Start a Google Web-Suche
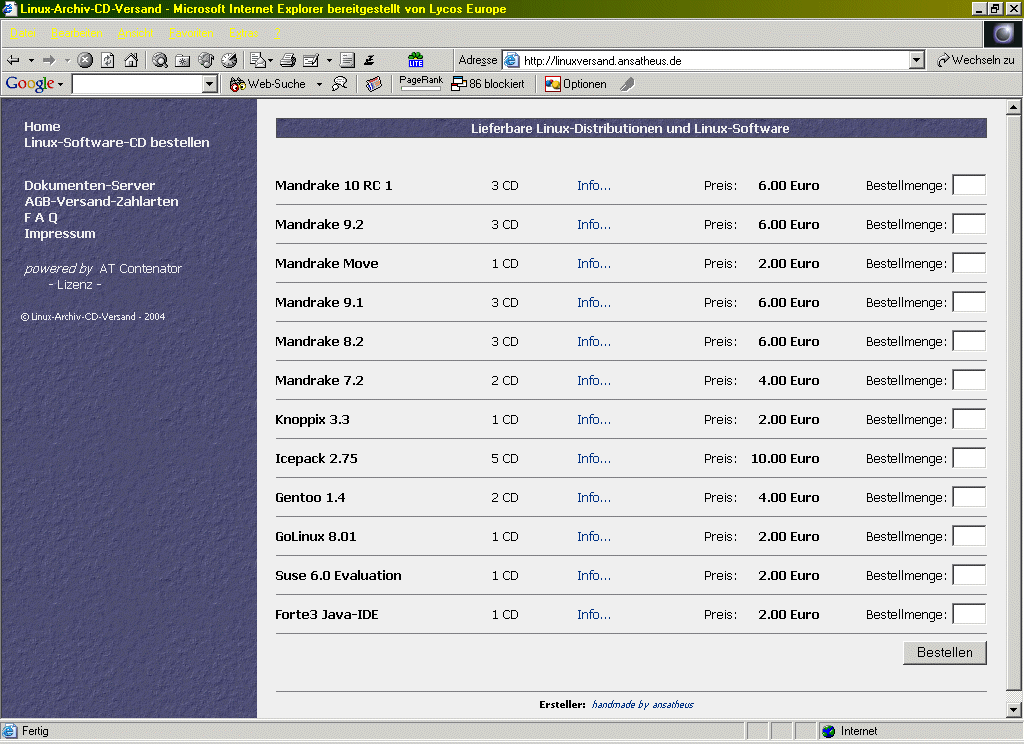Viewport: 1024px width, 744px height. pyautogui.click(x=268, y=84)
